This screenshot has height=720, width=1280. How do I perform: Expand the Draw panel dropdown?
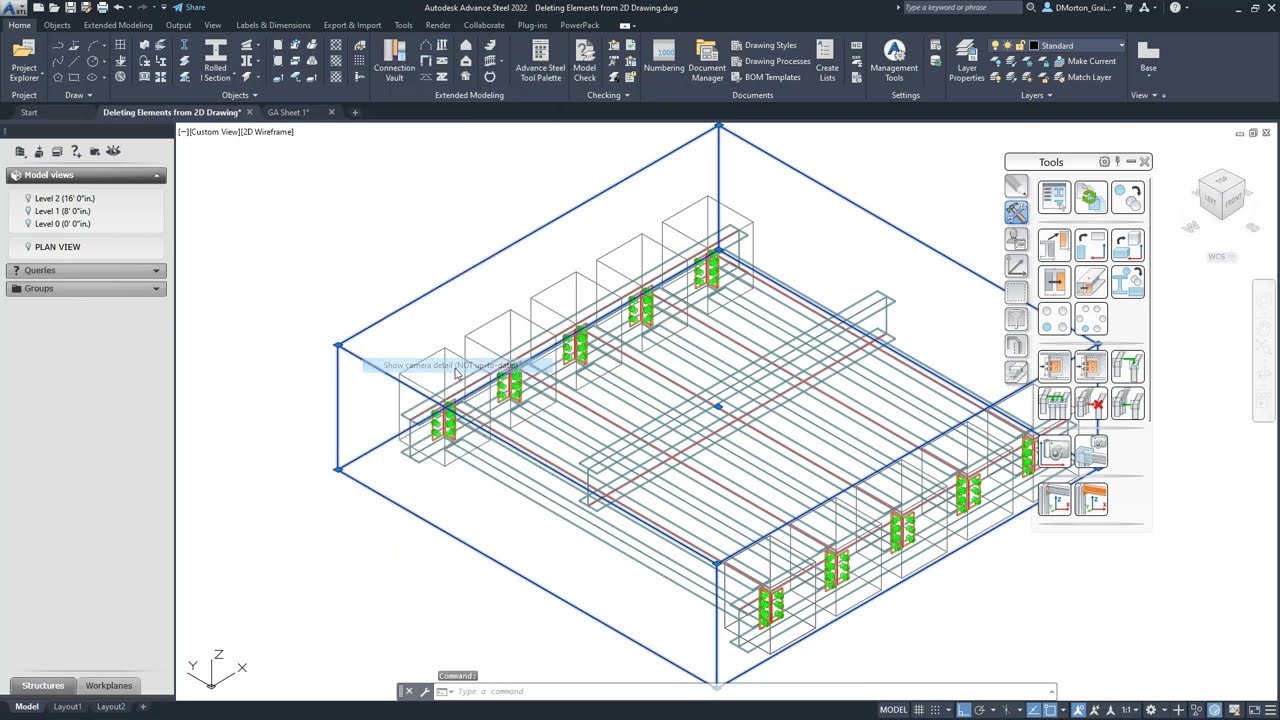coord(79,95)
